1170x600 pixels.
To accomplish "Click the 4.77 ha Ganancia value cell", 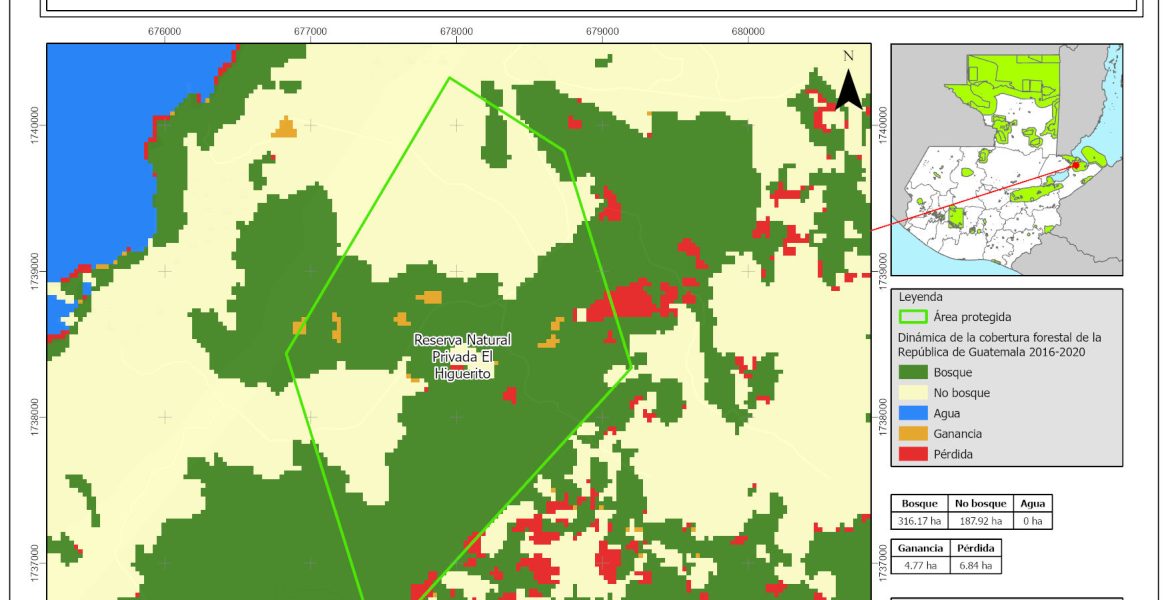I will (x=918, y=565).
